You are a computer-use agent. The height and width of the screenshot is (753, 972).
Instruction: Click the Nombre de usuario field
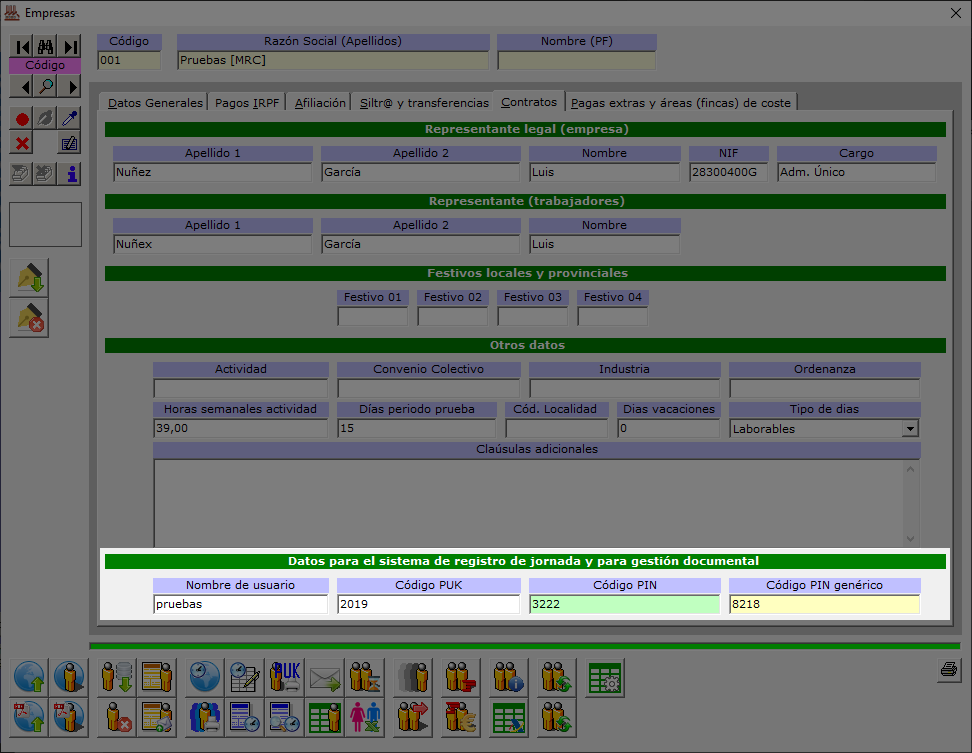coord(240,604)
